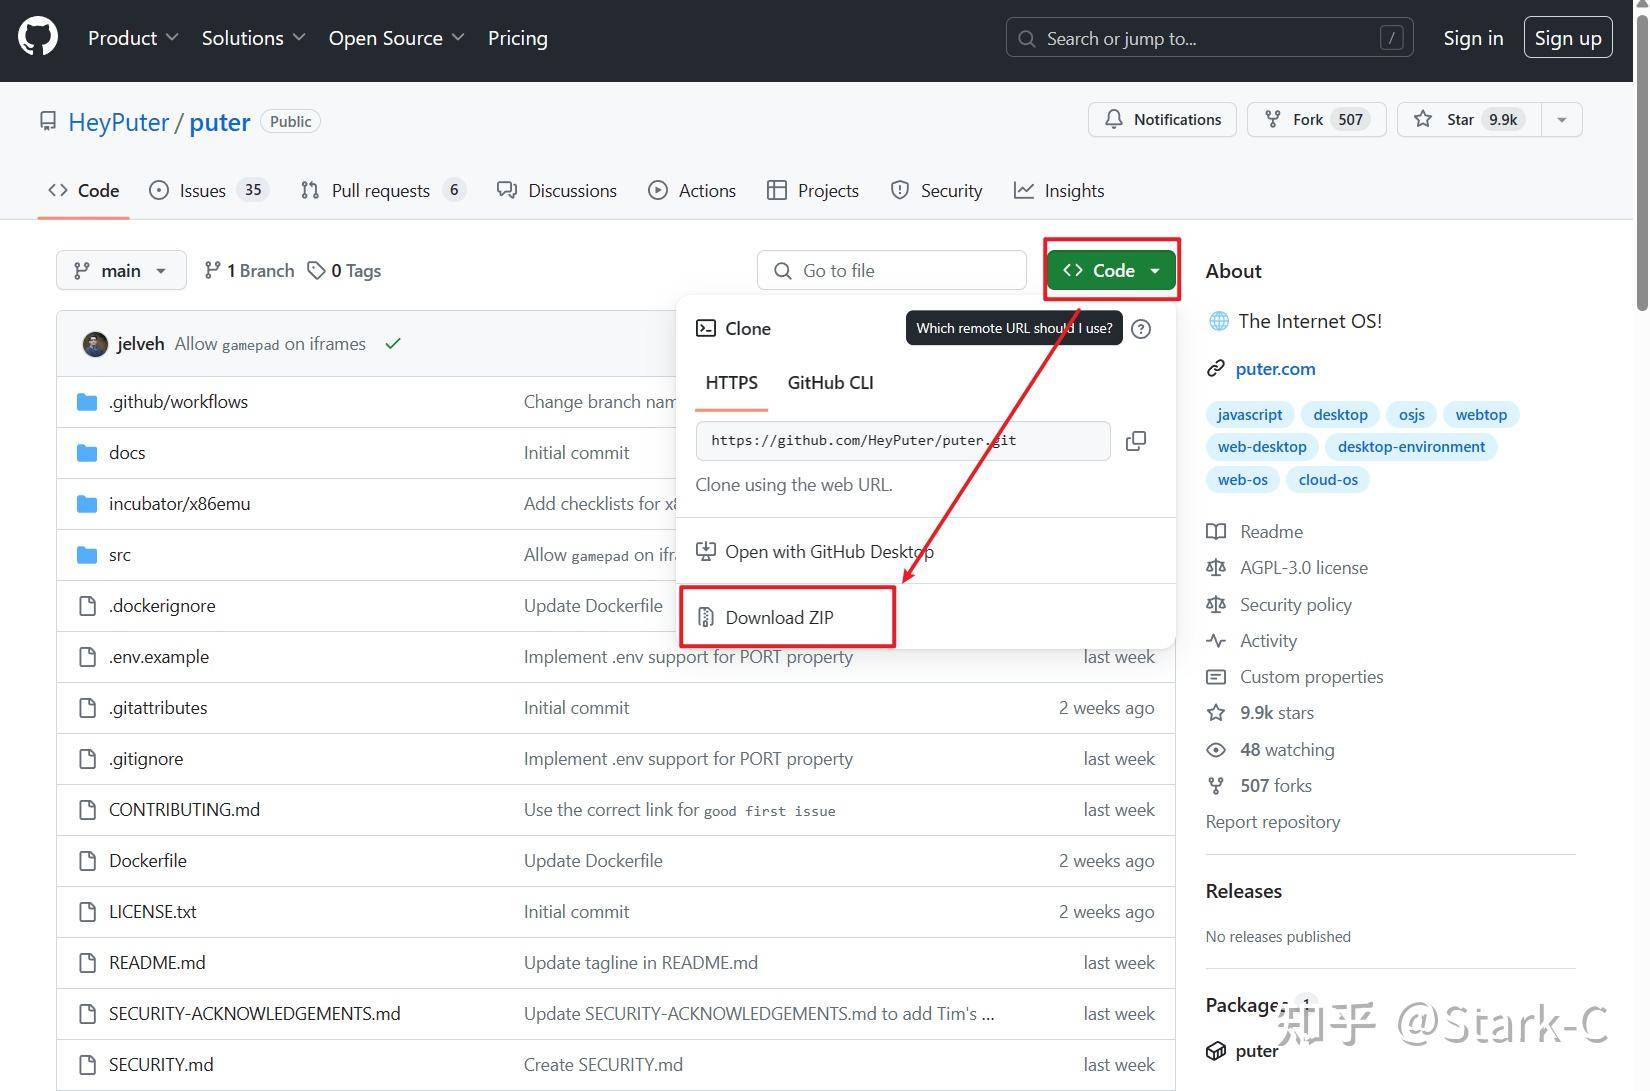Focus the Go to file field

point(892,271)
